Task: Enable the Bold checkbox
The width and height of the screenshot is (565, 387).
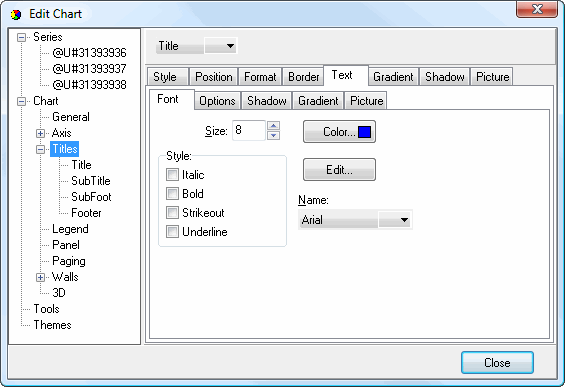Action: 172,194
